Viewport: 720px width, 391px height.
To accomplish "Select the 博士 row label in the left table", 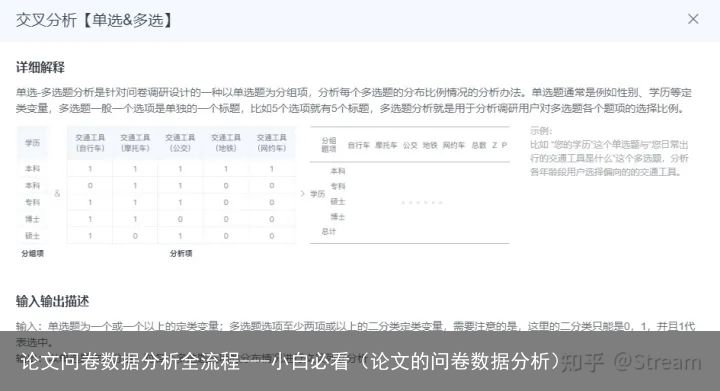I will [x=32, y=219].
